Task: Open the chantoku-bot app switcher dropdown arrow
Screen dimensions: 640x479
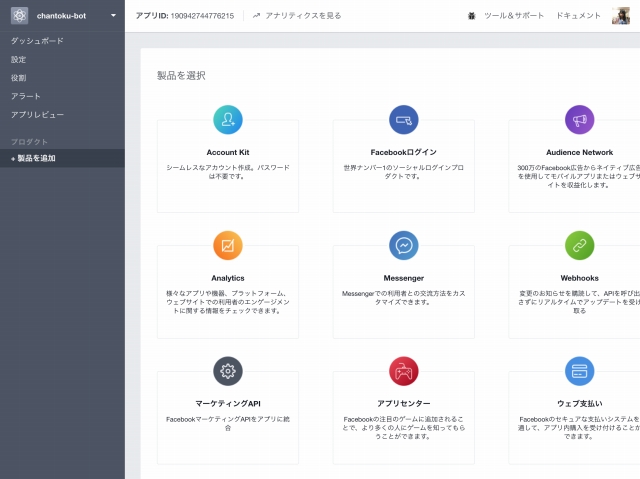Action: pyautogui.click(x=113, y=16)
